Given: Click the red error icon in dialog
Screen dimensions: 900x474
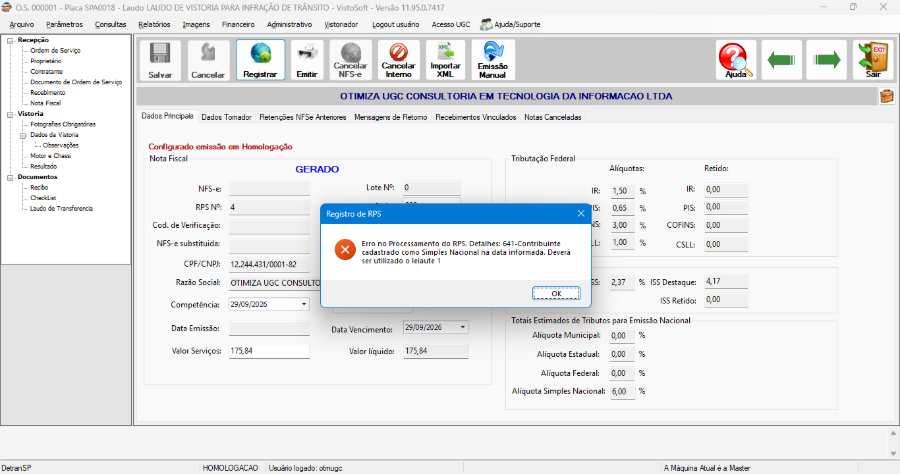Looking at the screenshot, I should [x=345, y=250].
